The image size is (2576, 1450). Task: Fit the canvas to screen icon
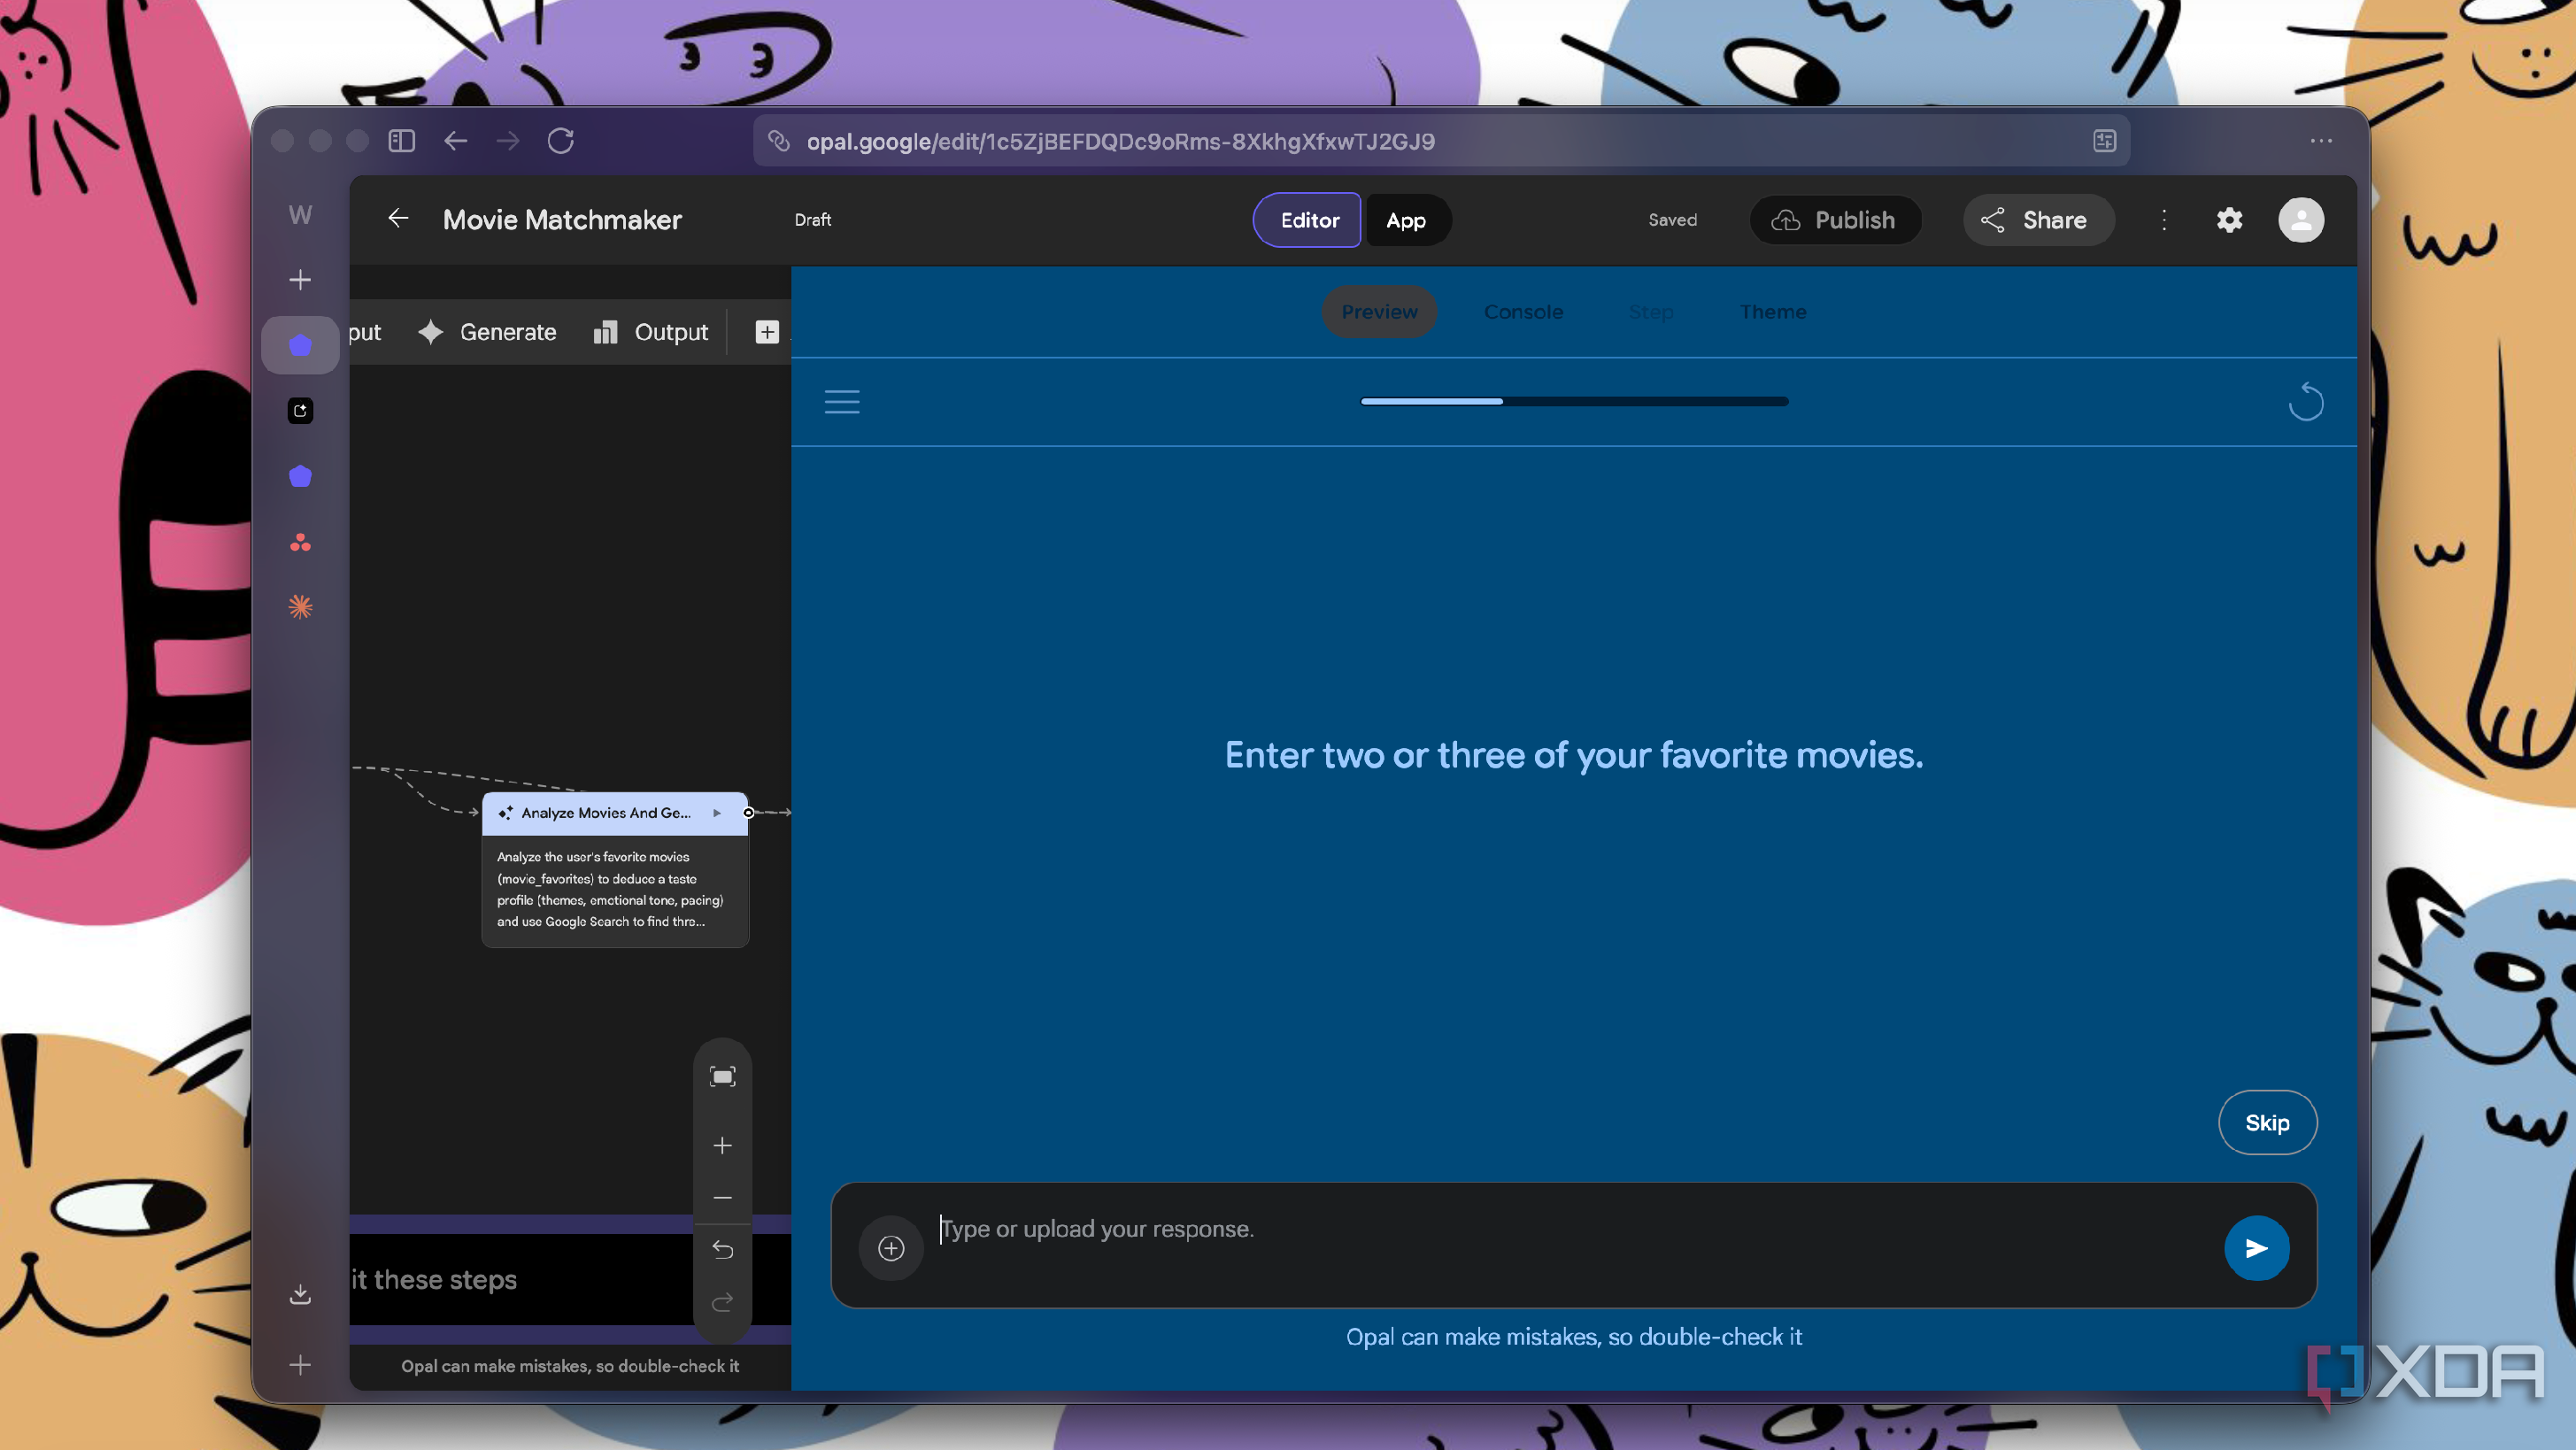click(722, 1076)
